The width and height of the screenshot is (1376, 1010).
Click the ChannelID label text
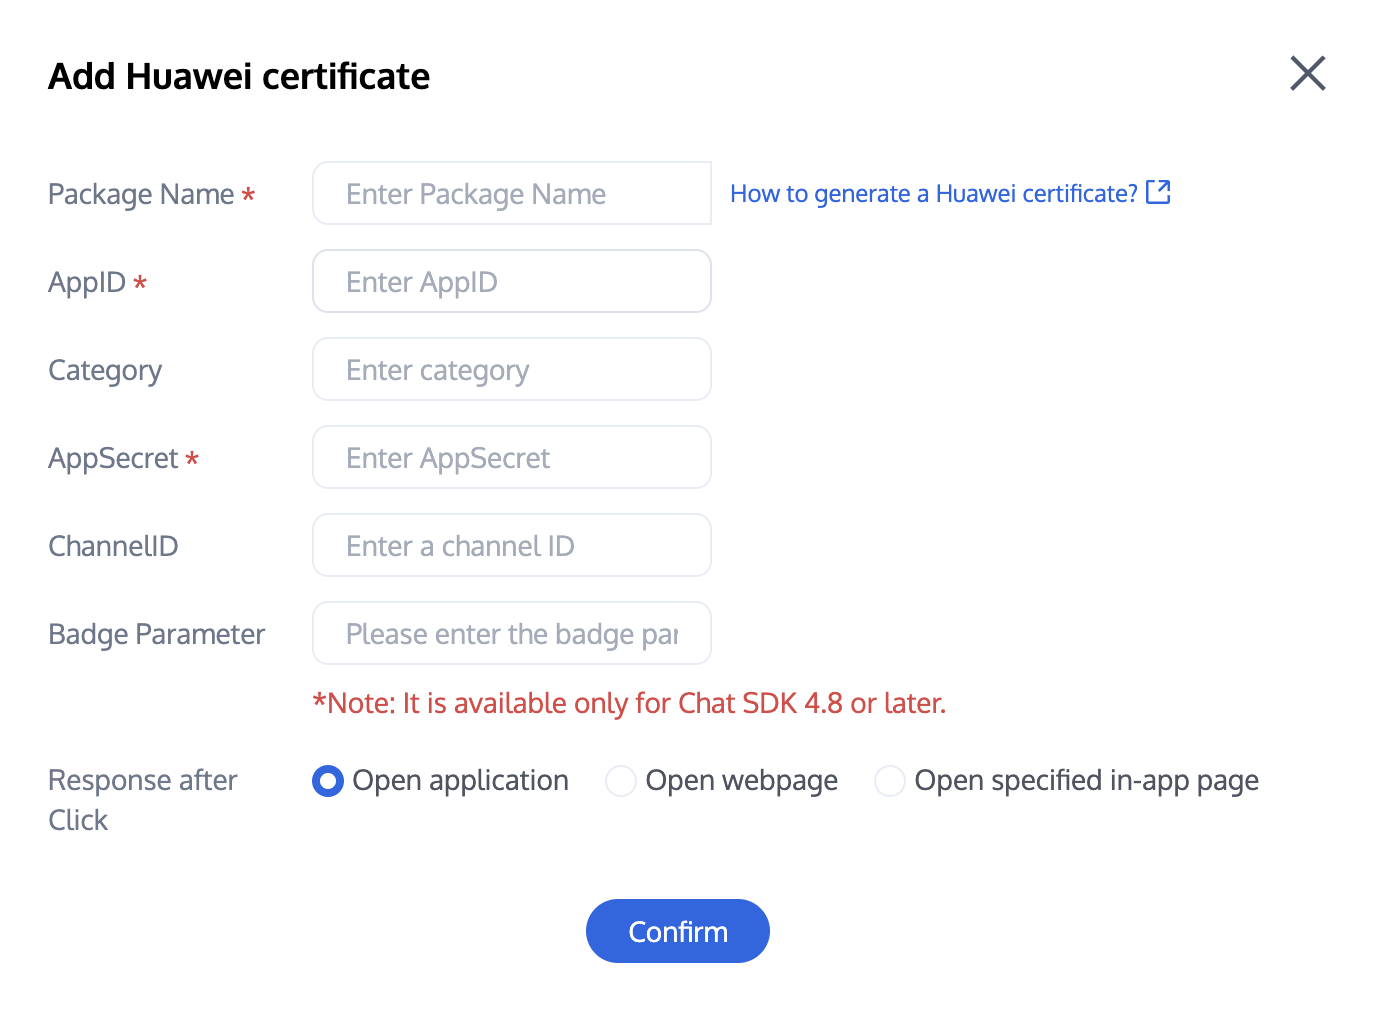click(x=113, y=546)
